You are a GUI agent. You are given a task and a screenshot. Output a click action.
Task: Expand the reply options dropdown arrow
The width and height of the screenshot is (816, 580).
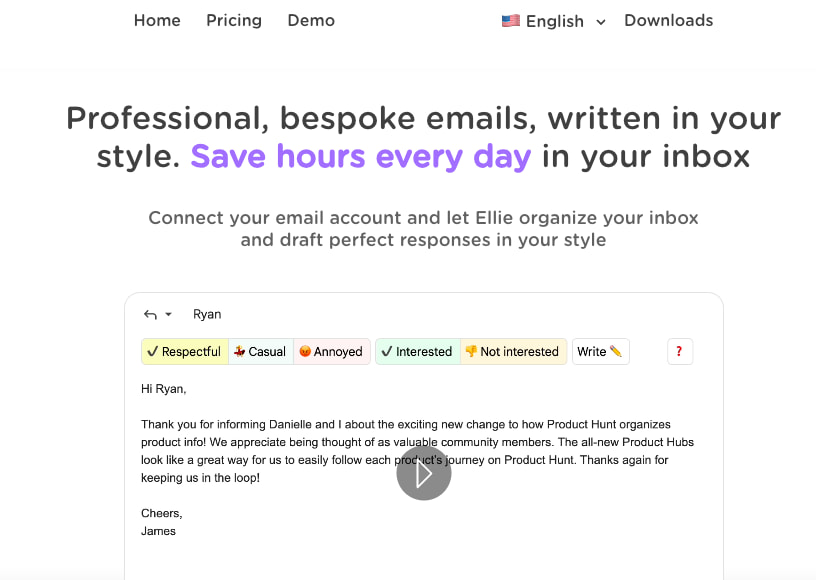pyautogui.click(x=170, y=315)
